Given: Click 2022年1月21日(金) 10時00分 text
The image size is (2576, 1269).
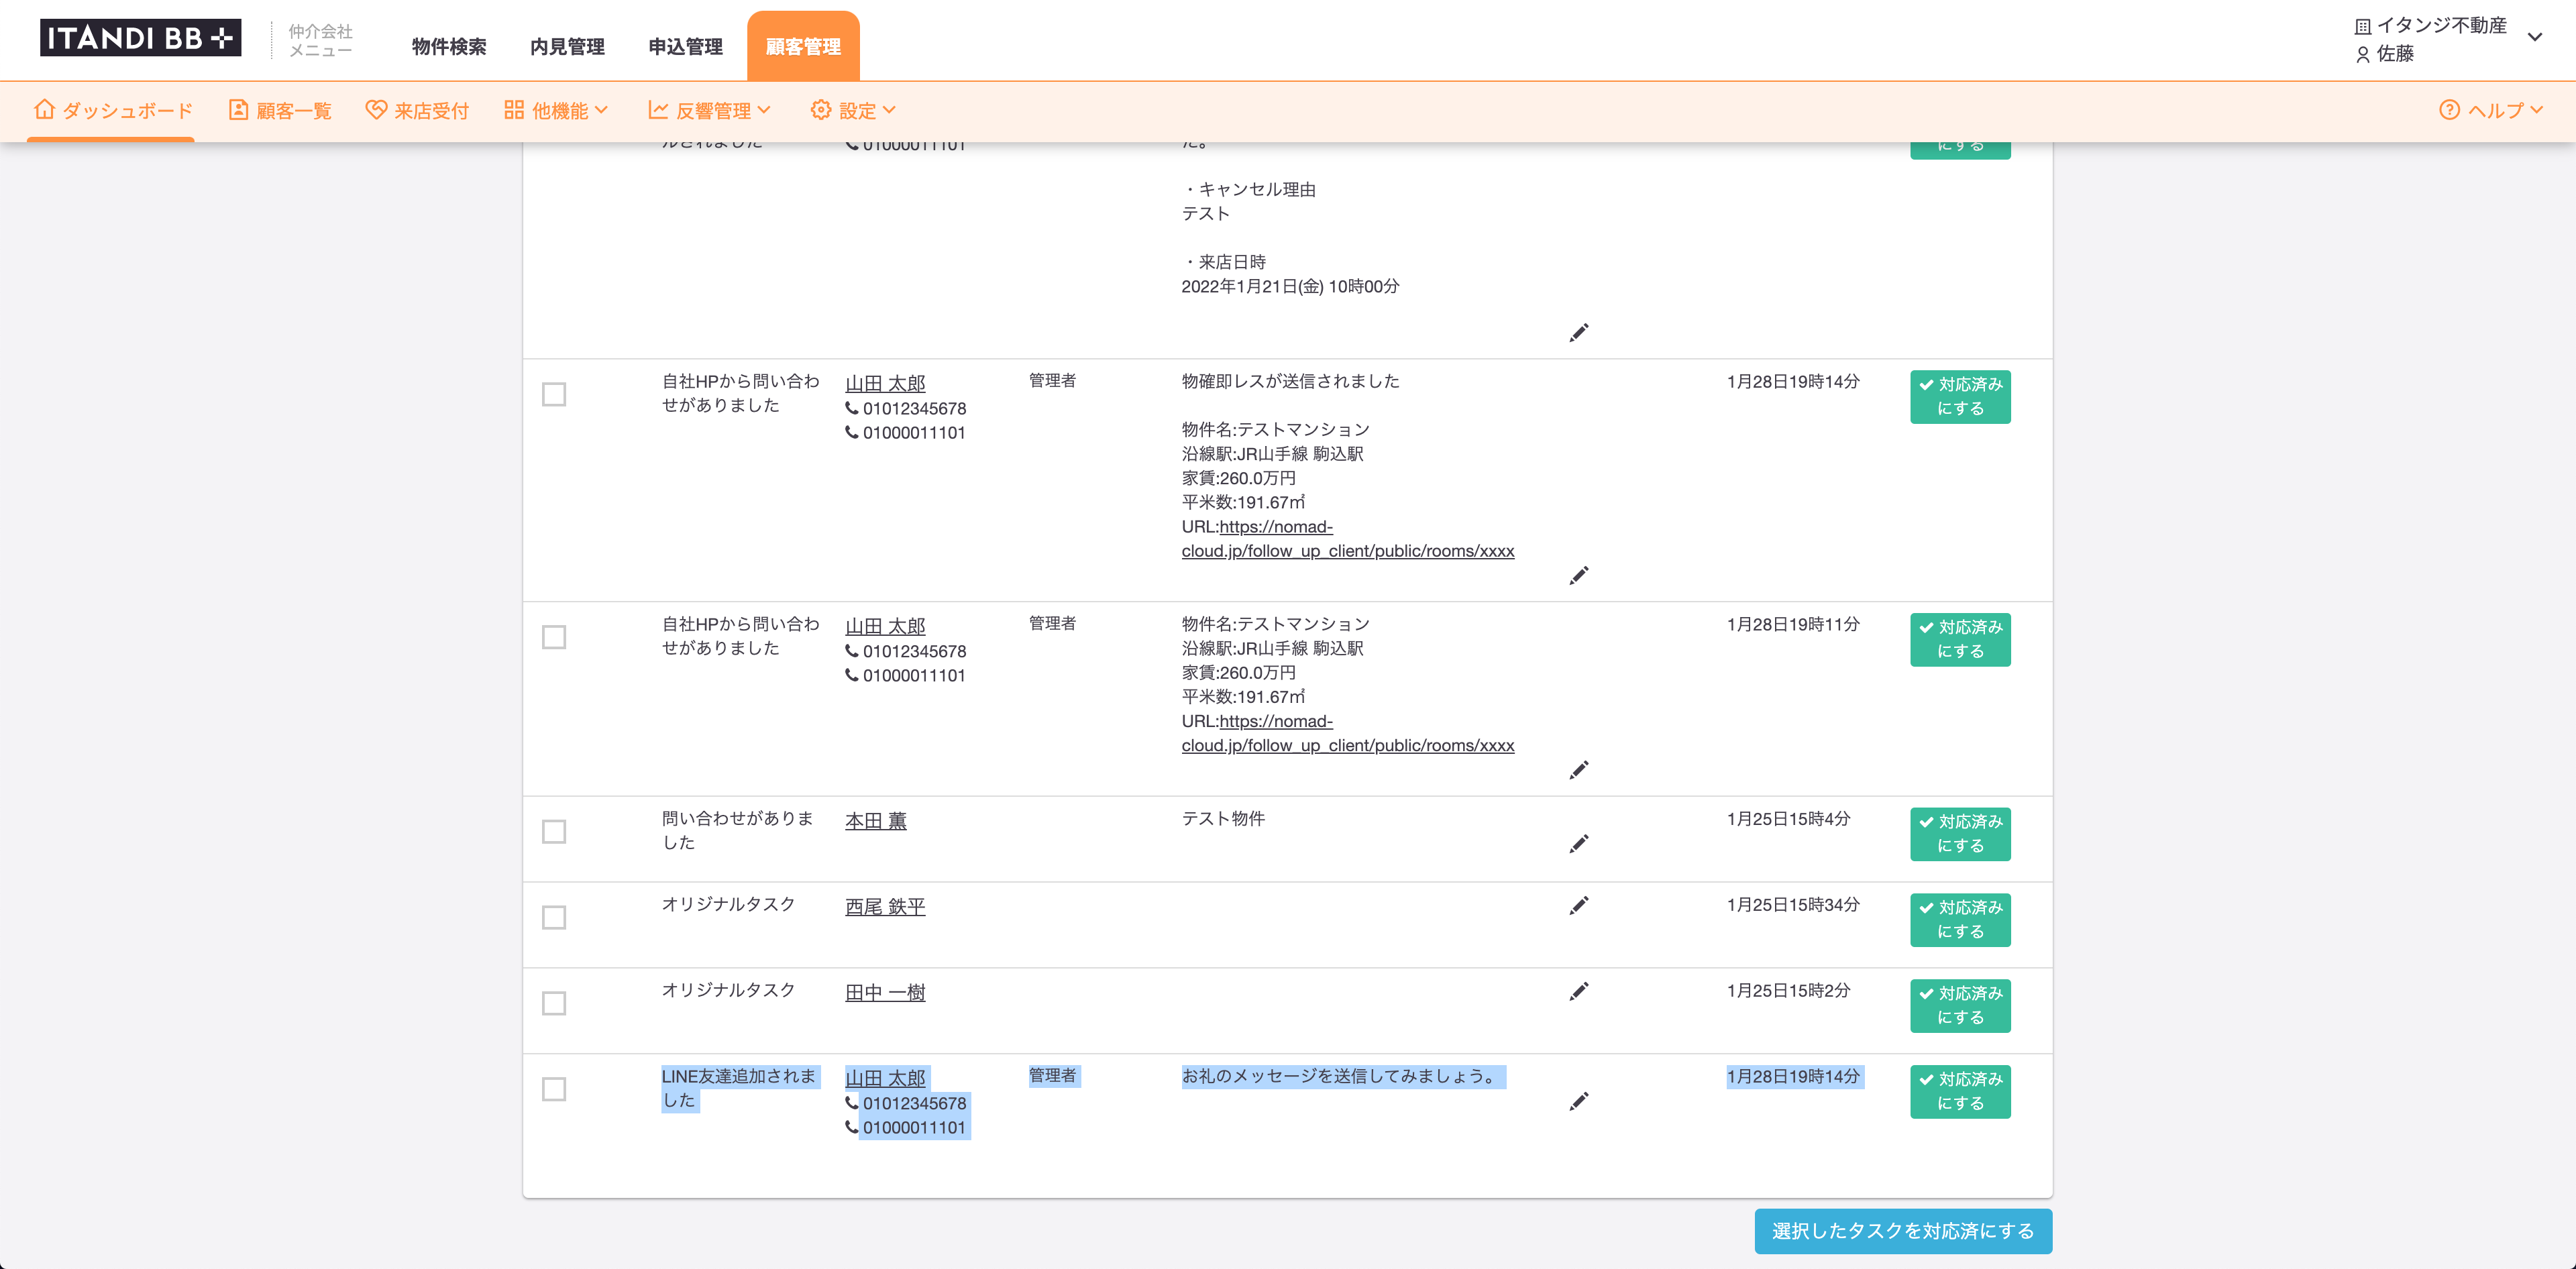Looking at the screenshot, I should click(1290, 287).
